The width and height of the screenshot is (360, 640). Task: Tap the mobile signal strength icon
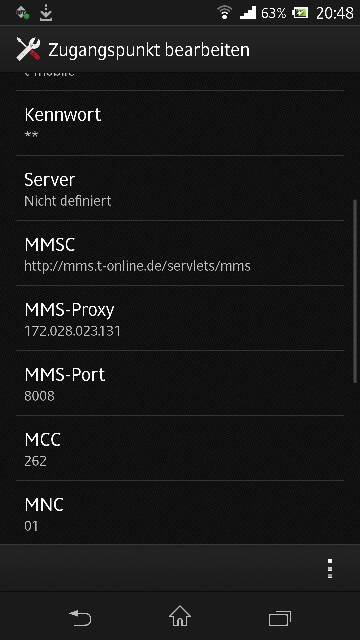coord(247,13)
